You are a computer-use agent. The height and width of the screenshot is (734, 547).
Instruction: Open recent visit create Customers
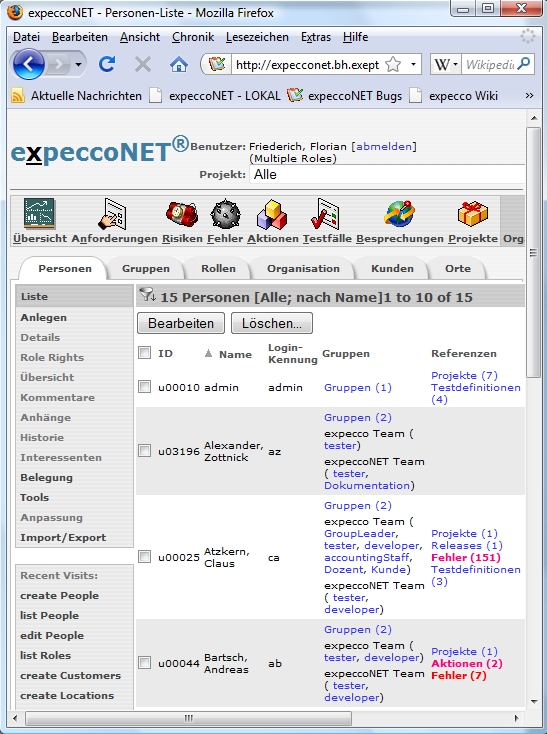click(71, 675)
